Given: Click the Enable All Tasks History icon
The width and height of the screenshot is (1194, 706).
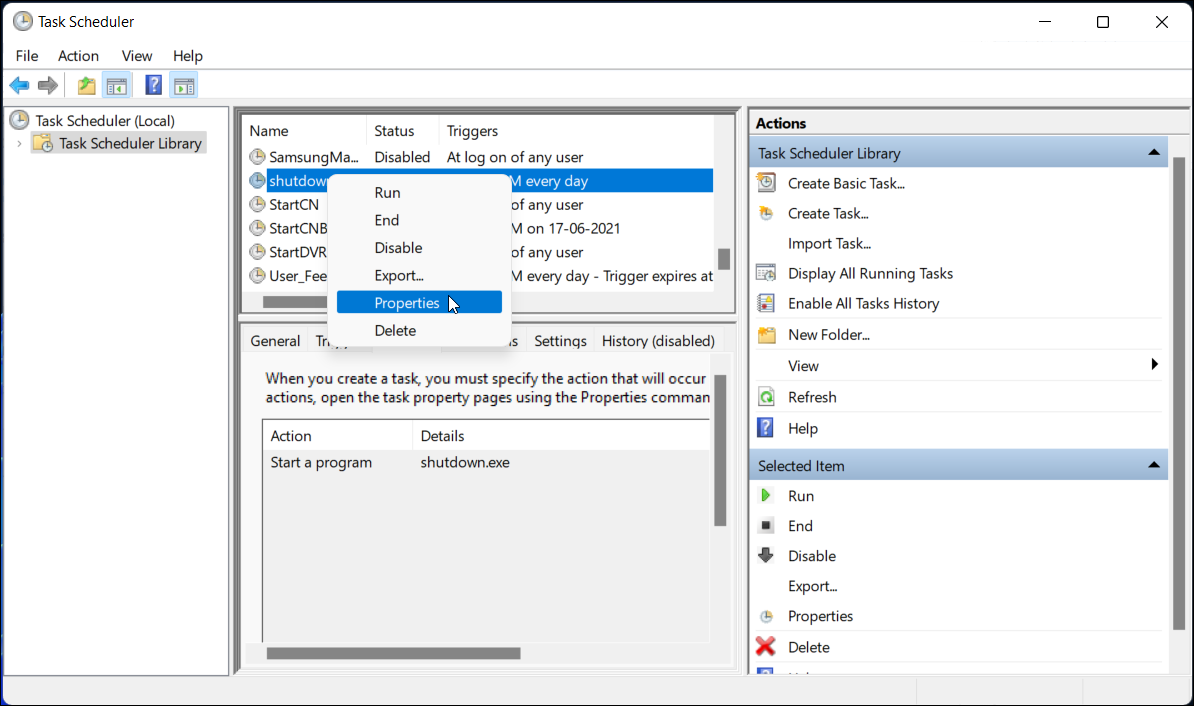Looking at the screenshot, I should [766, 303].
